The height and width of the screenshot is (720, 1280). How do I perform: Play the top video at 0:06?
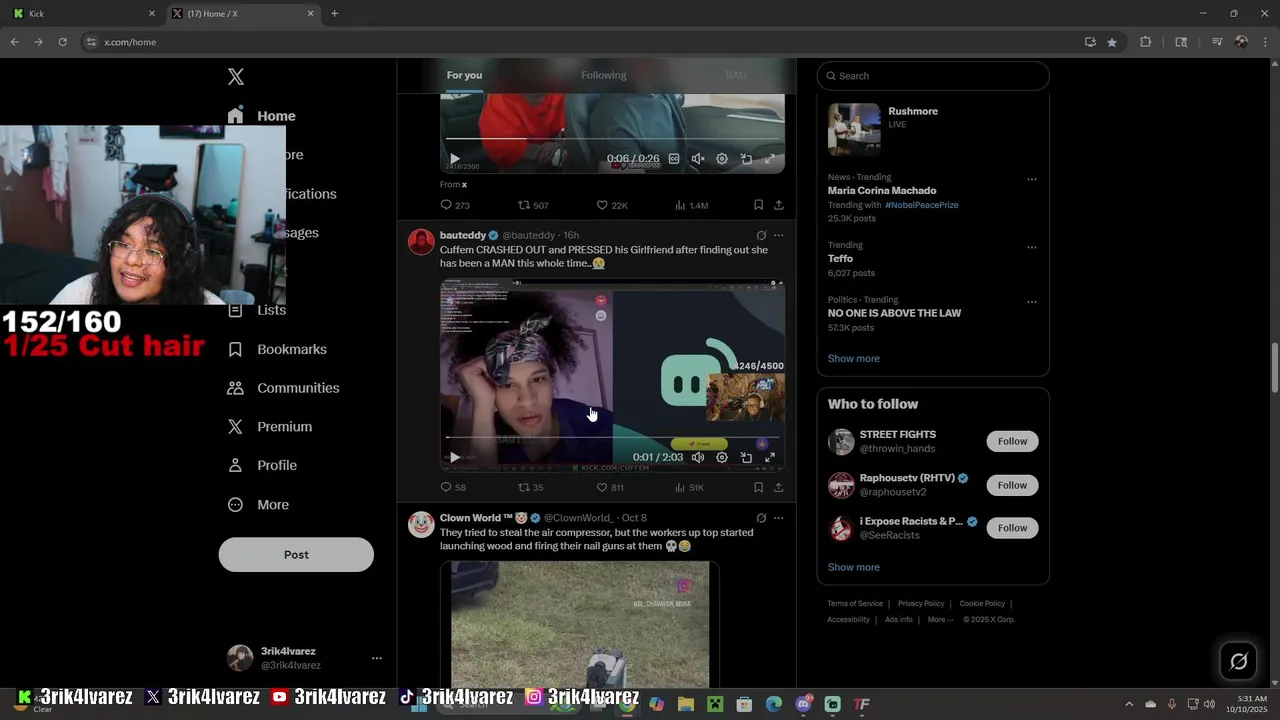point(455,159)
